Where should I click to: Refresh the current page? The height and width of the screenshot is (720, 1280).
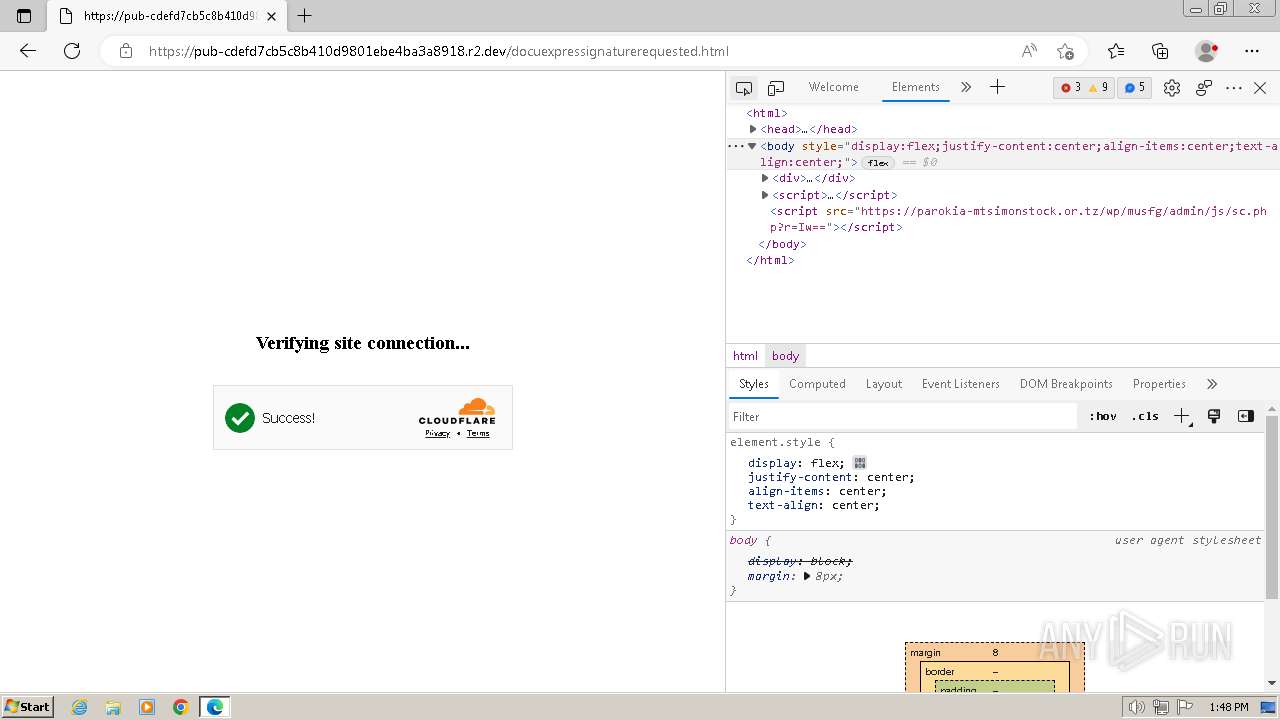click(x=72, y=51)
